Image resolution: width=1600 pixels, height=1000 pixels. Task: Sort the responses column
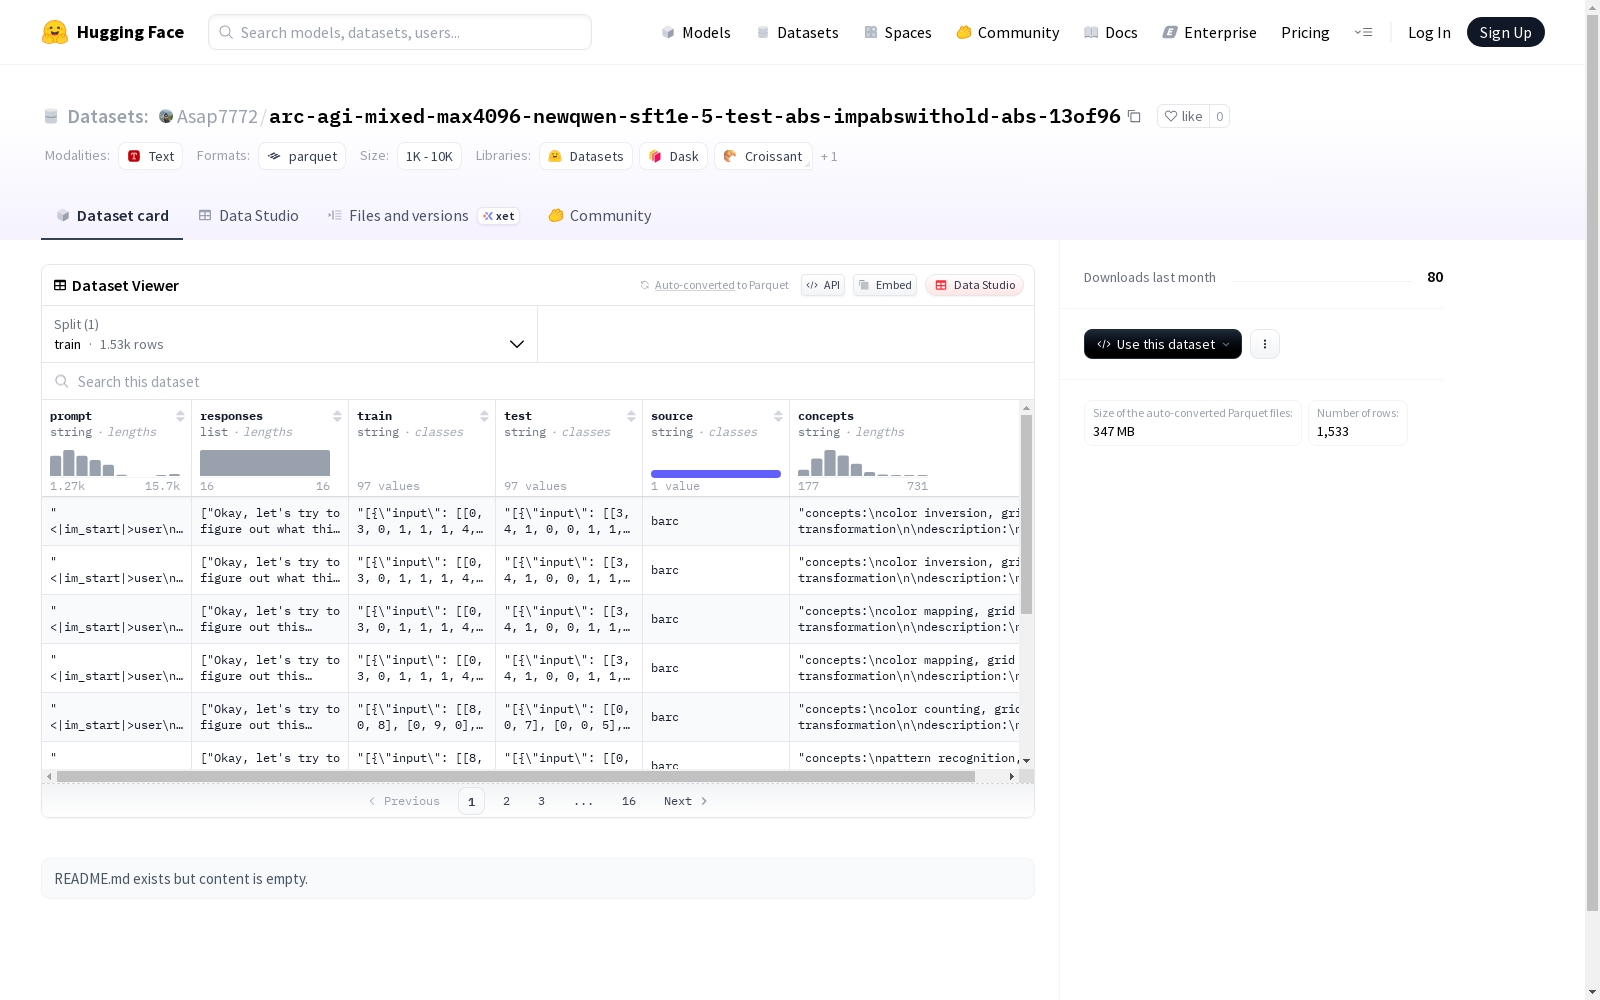point(337,416)
